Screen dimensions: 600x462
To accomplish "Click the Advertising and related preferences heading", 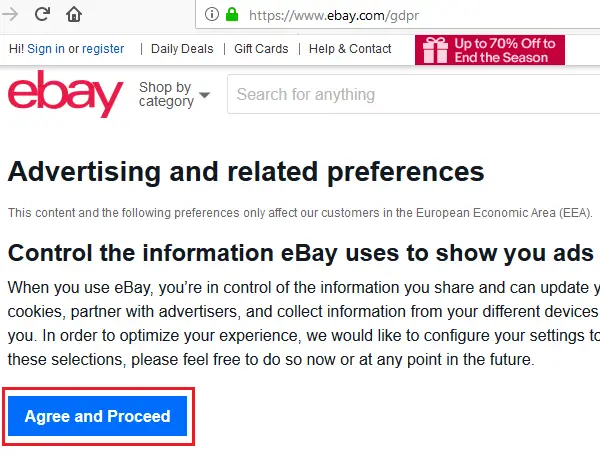I will [246, 171].
